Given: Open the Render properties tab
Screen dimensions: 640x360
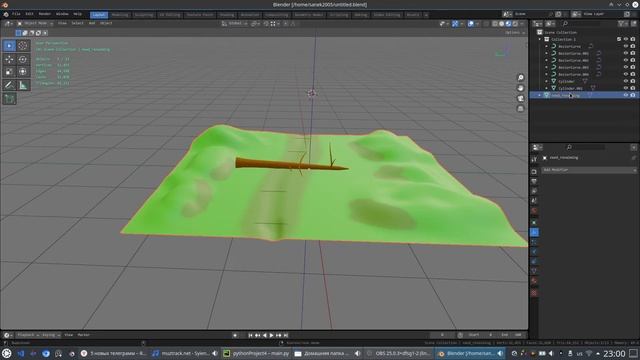Looking at the screenshot, I should [534, 171].
